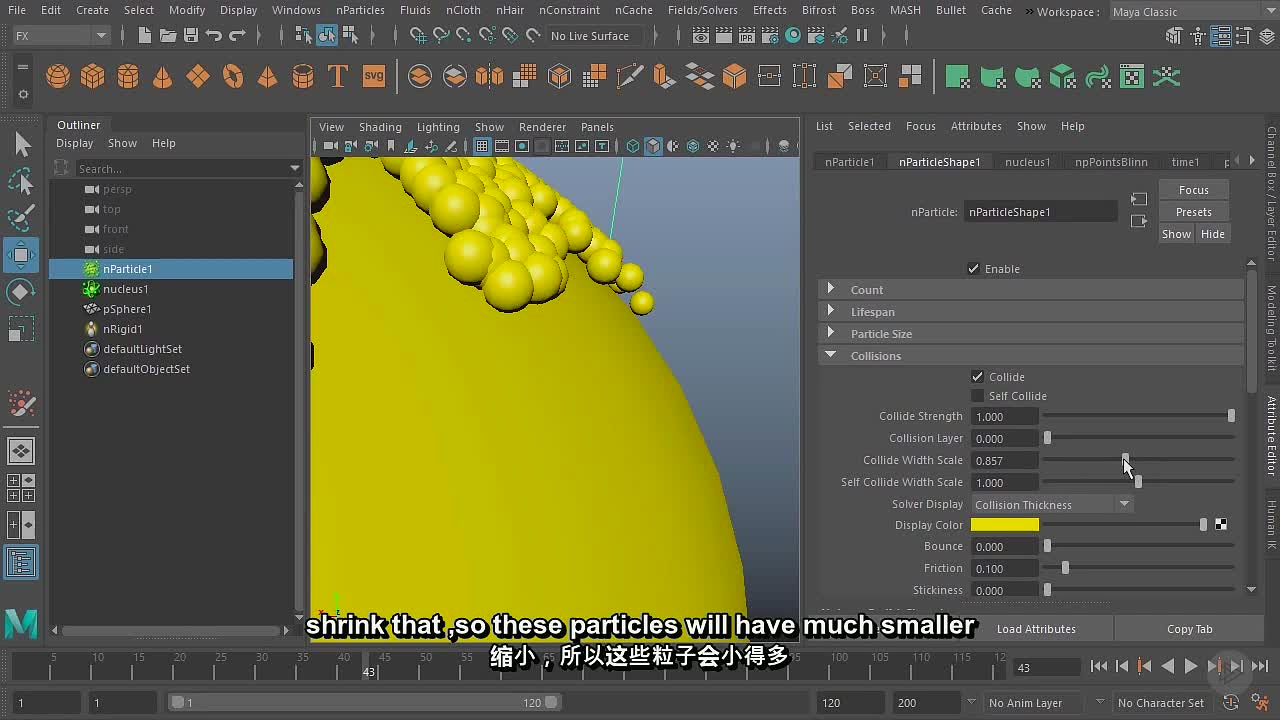Screen dimensions: 1280x720
Task: Click the Maya logo icon in sidebar
Action: 20,623
